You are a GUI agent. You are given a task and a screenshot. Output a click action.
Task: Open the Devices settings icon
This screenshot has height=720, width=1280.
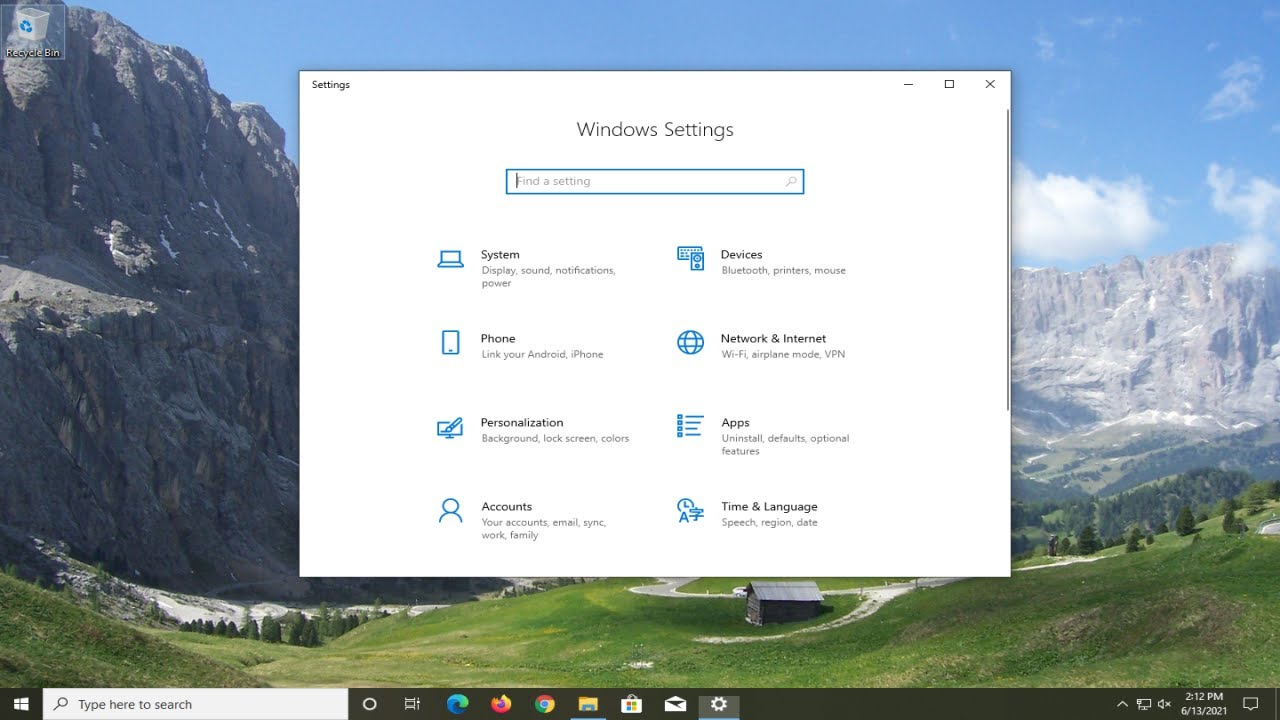click(690, 259)
